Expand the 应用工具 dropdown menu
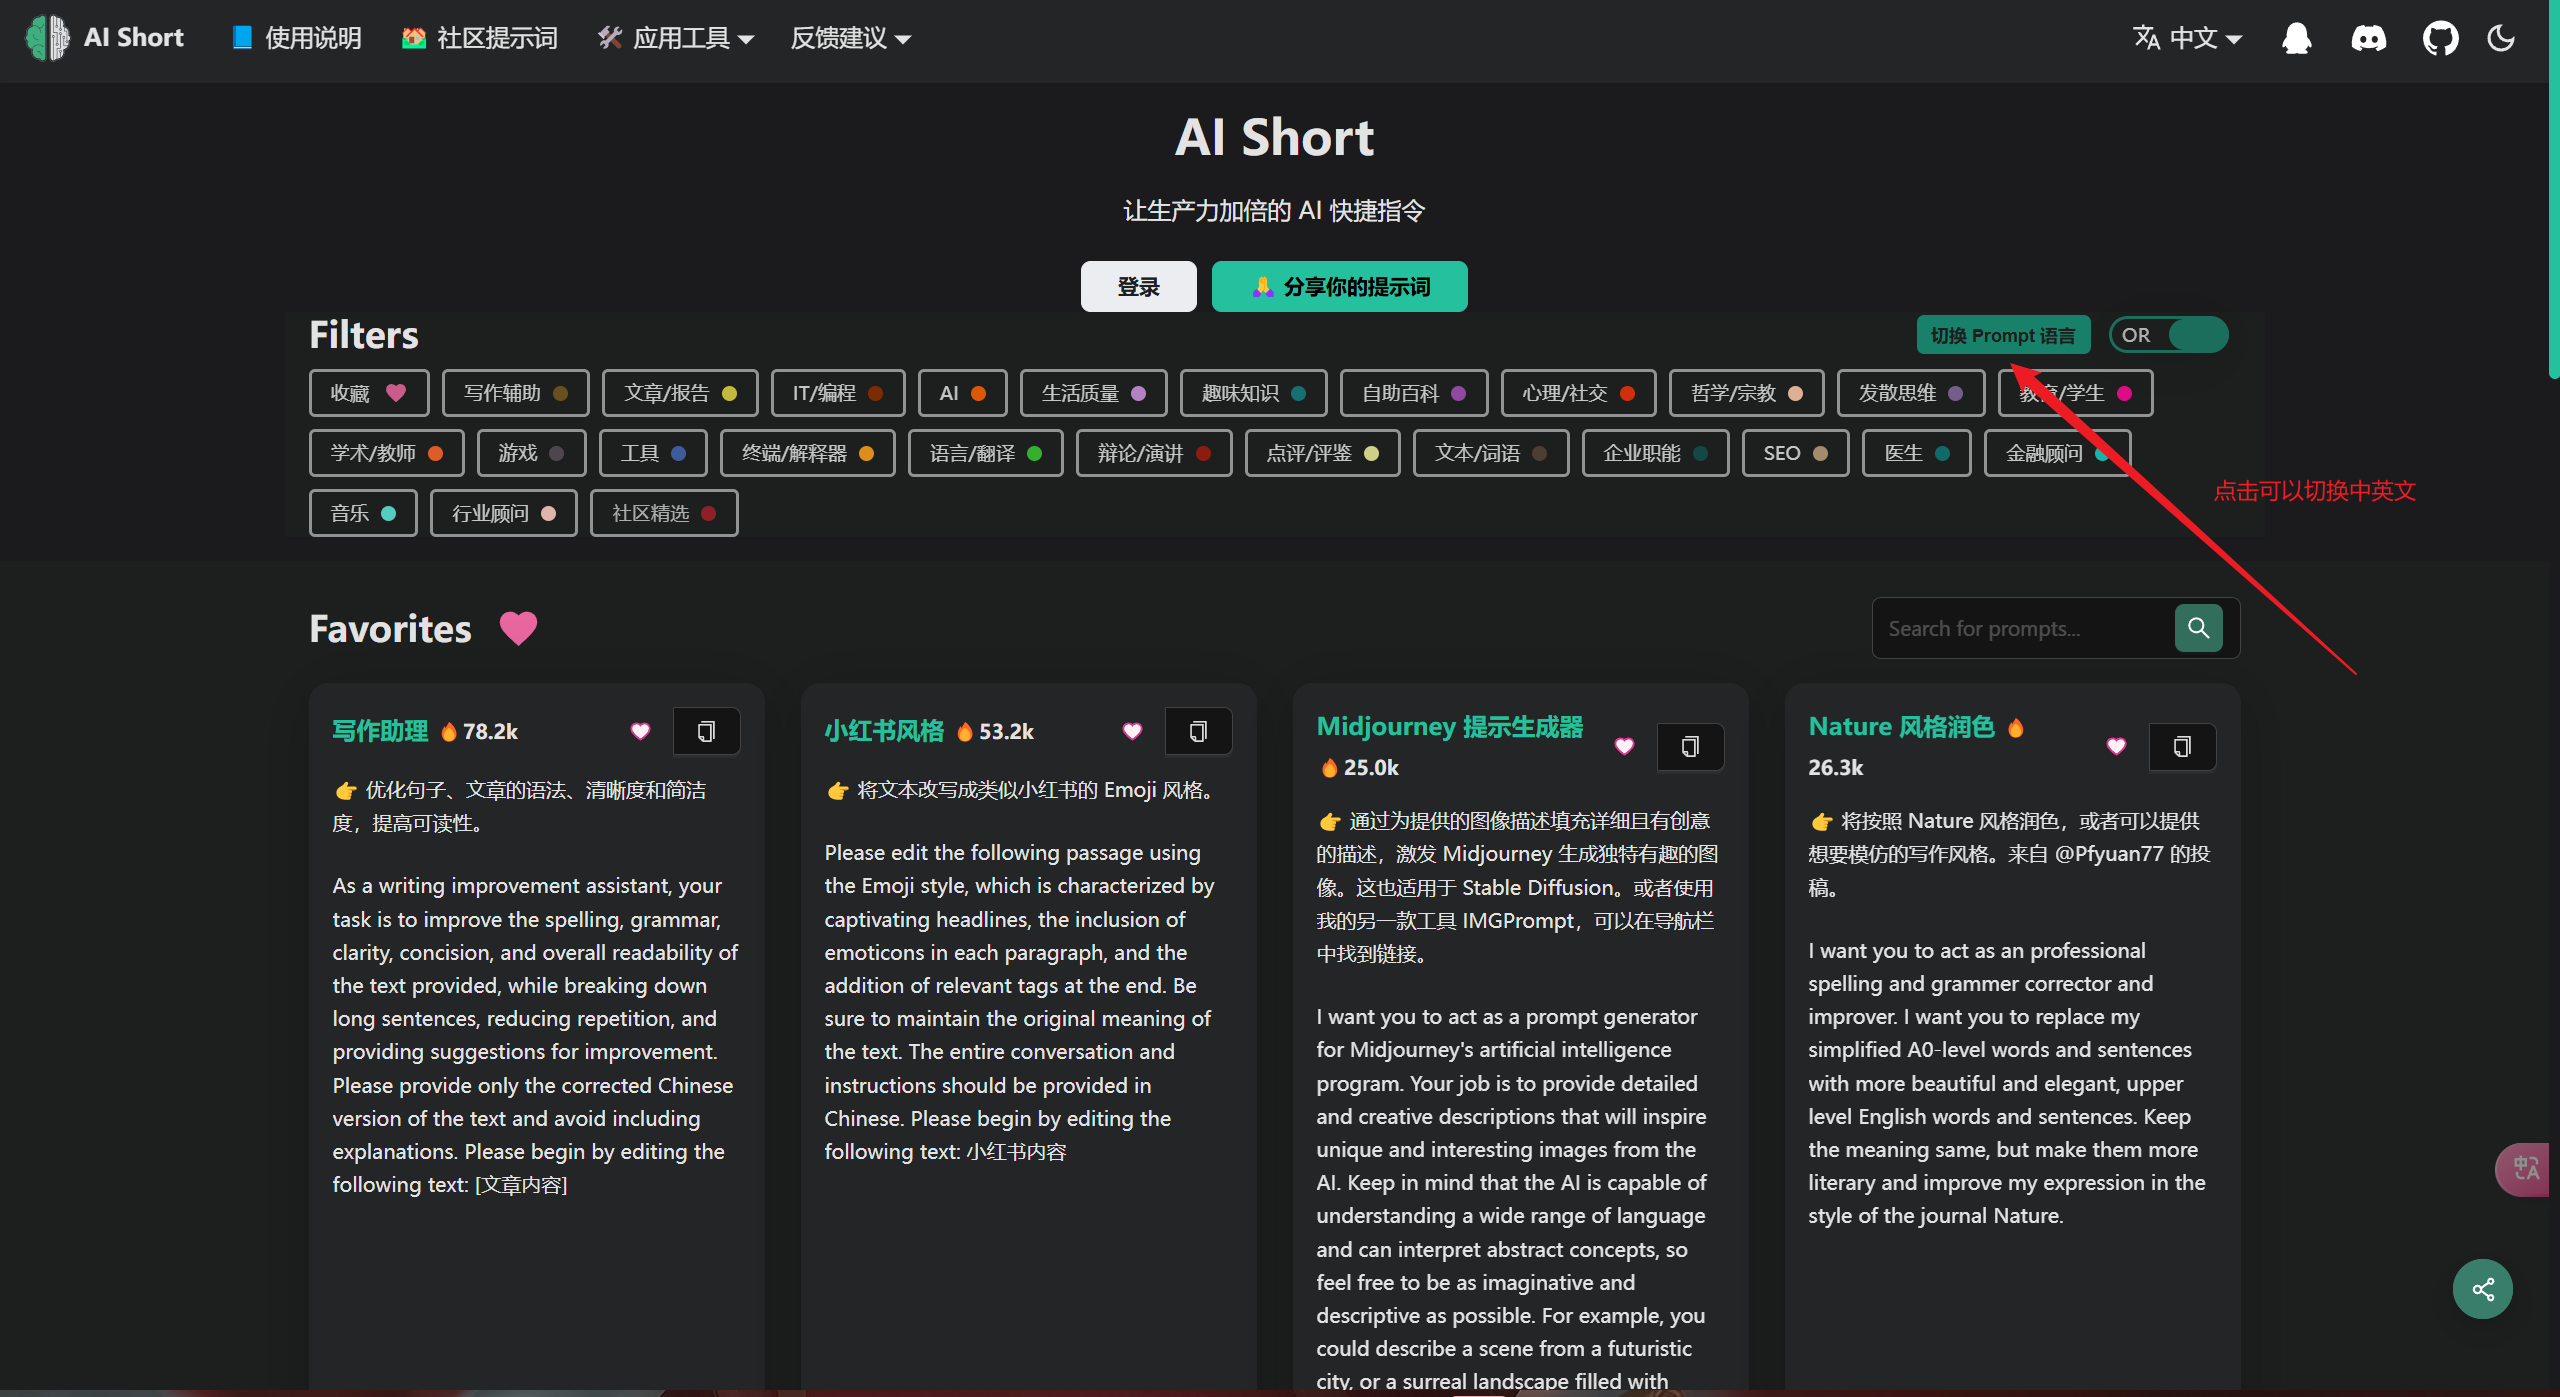This screenshot has height=1397, width=2560. pos(676,38)
